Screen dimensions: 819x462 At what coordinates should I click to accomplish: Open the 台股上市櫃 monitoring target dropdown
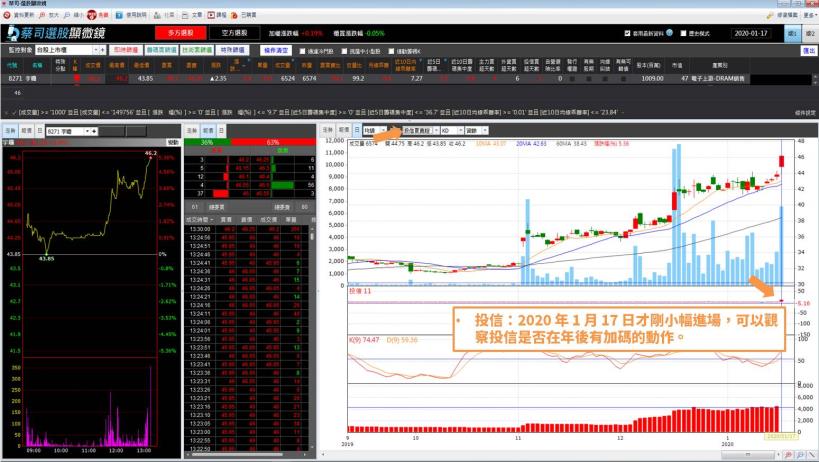click(96, 50)
